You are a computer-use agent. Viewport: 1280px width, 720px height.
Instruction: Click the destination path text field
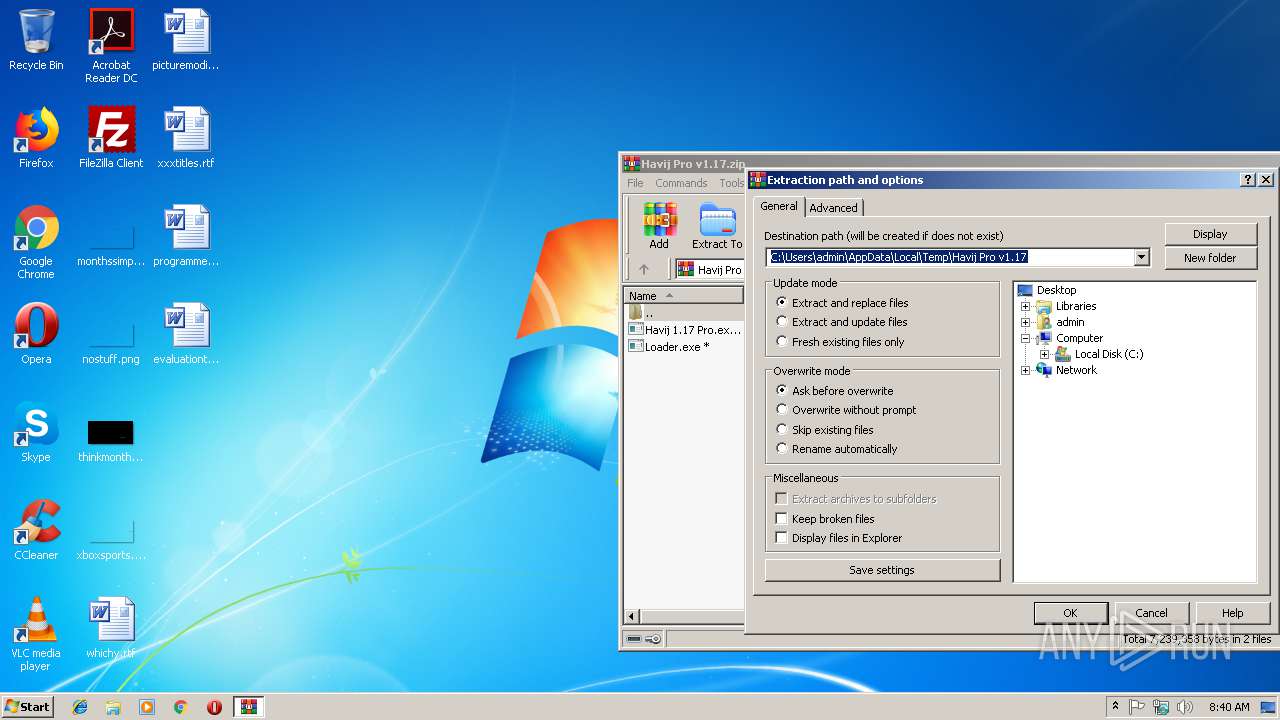click(950, 257)
